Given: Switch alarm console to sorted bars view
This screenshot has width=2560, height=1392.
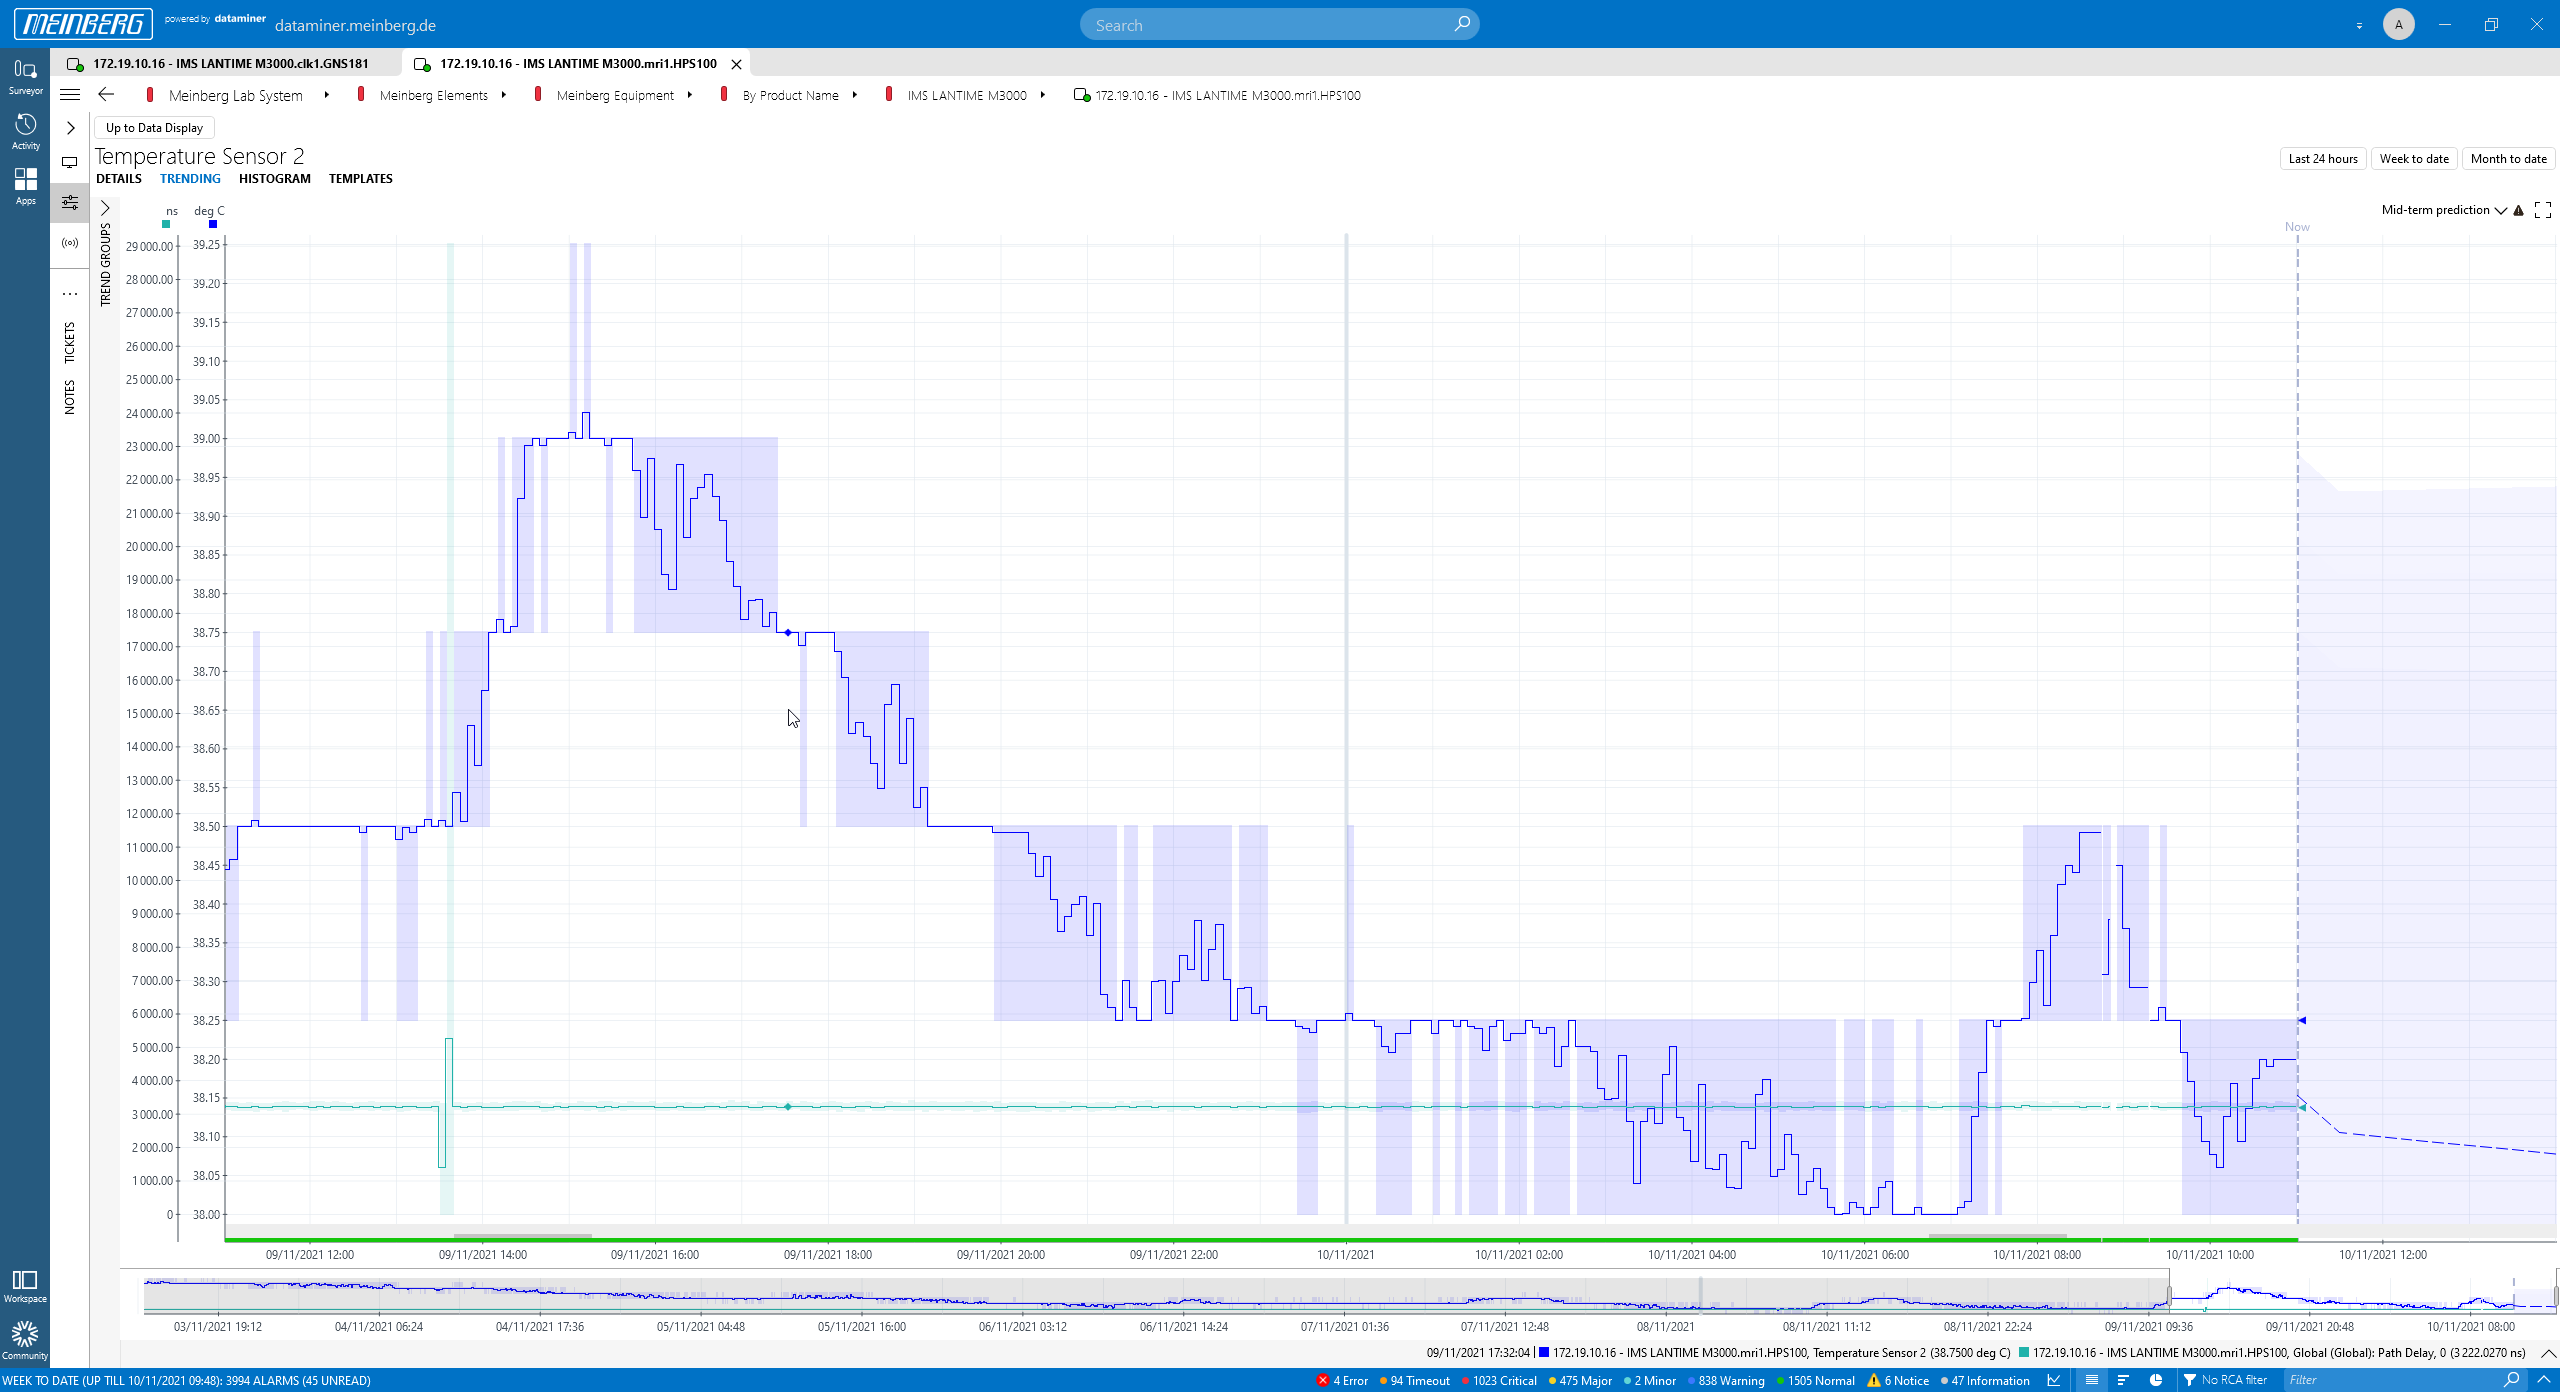Looking at the screenshot, I should click(2123, 1380).
